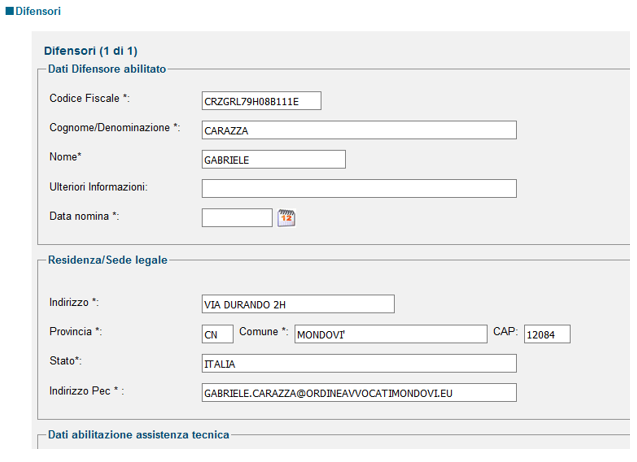
Task: Select the Indirizzo field with VIA DURANDO 2H
Action: click(x=298, y=304)
